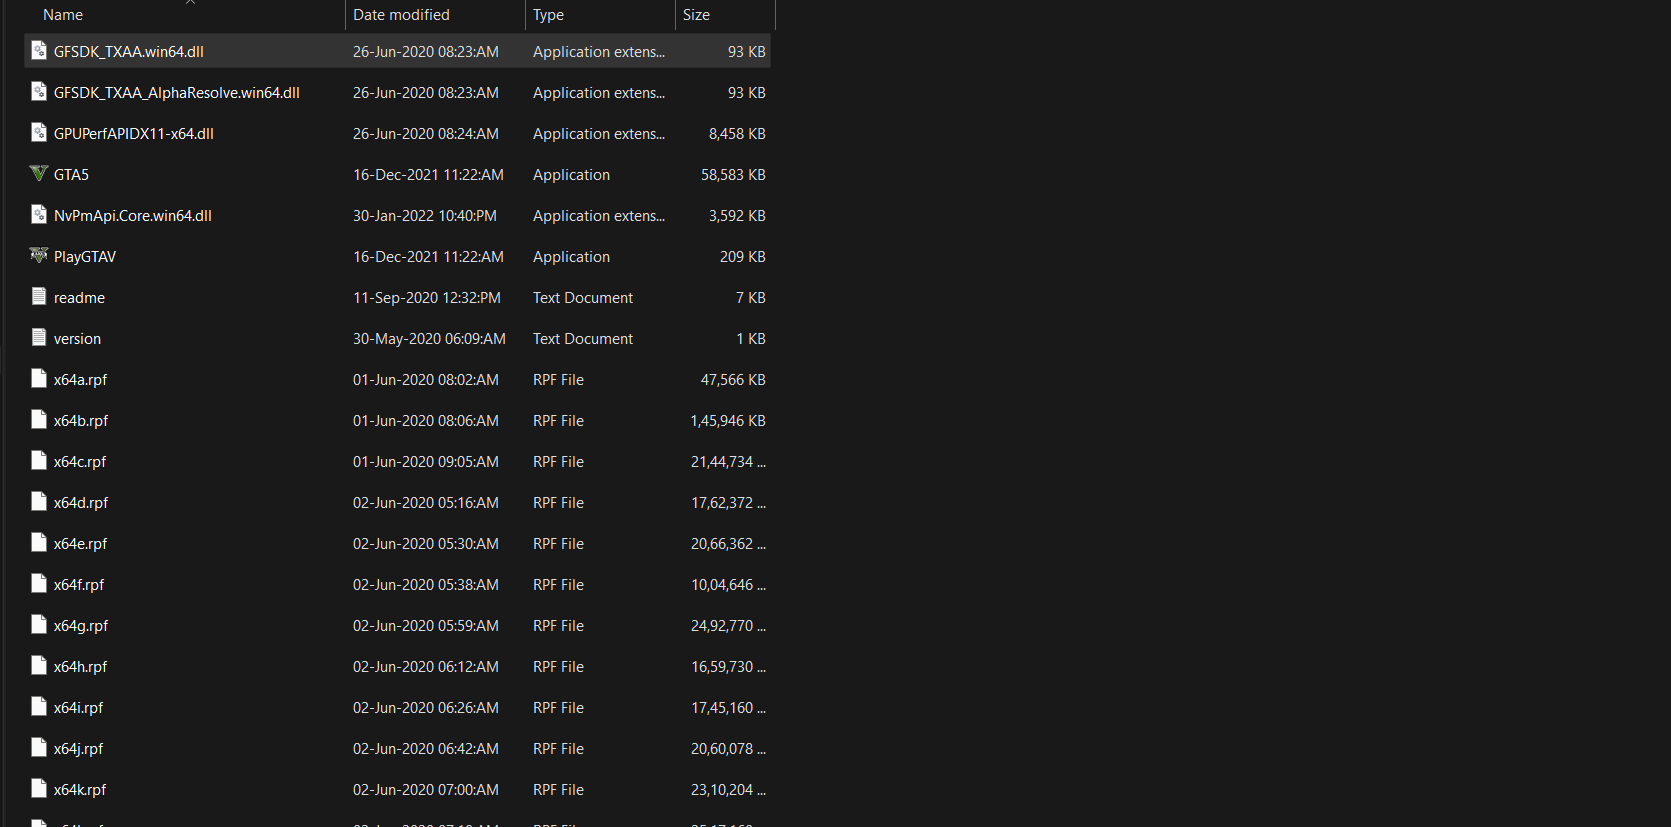The width and height of the screenshot is (1671, 827).
Task: Select the x64a.rpf file name
Action: click(80, 380)
